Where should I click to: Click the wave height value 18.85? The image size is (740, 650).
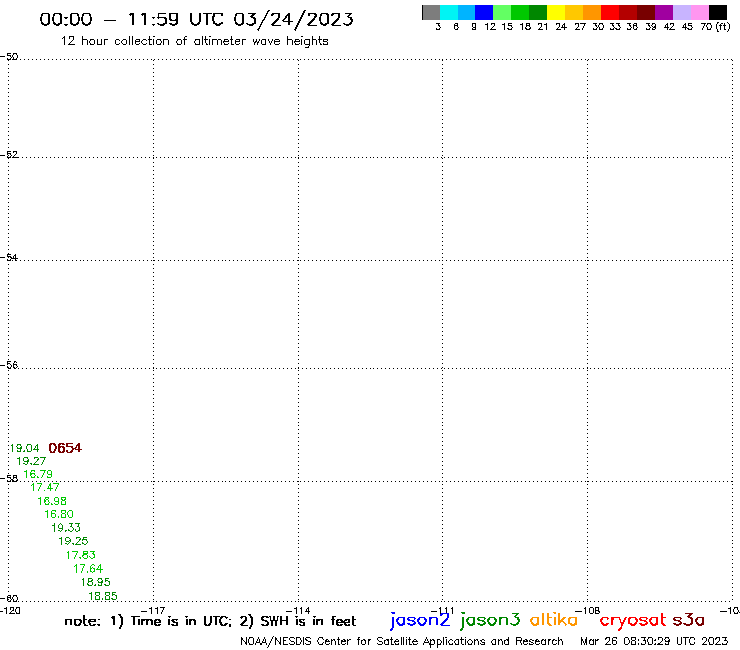click(x=103, y=597)
